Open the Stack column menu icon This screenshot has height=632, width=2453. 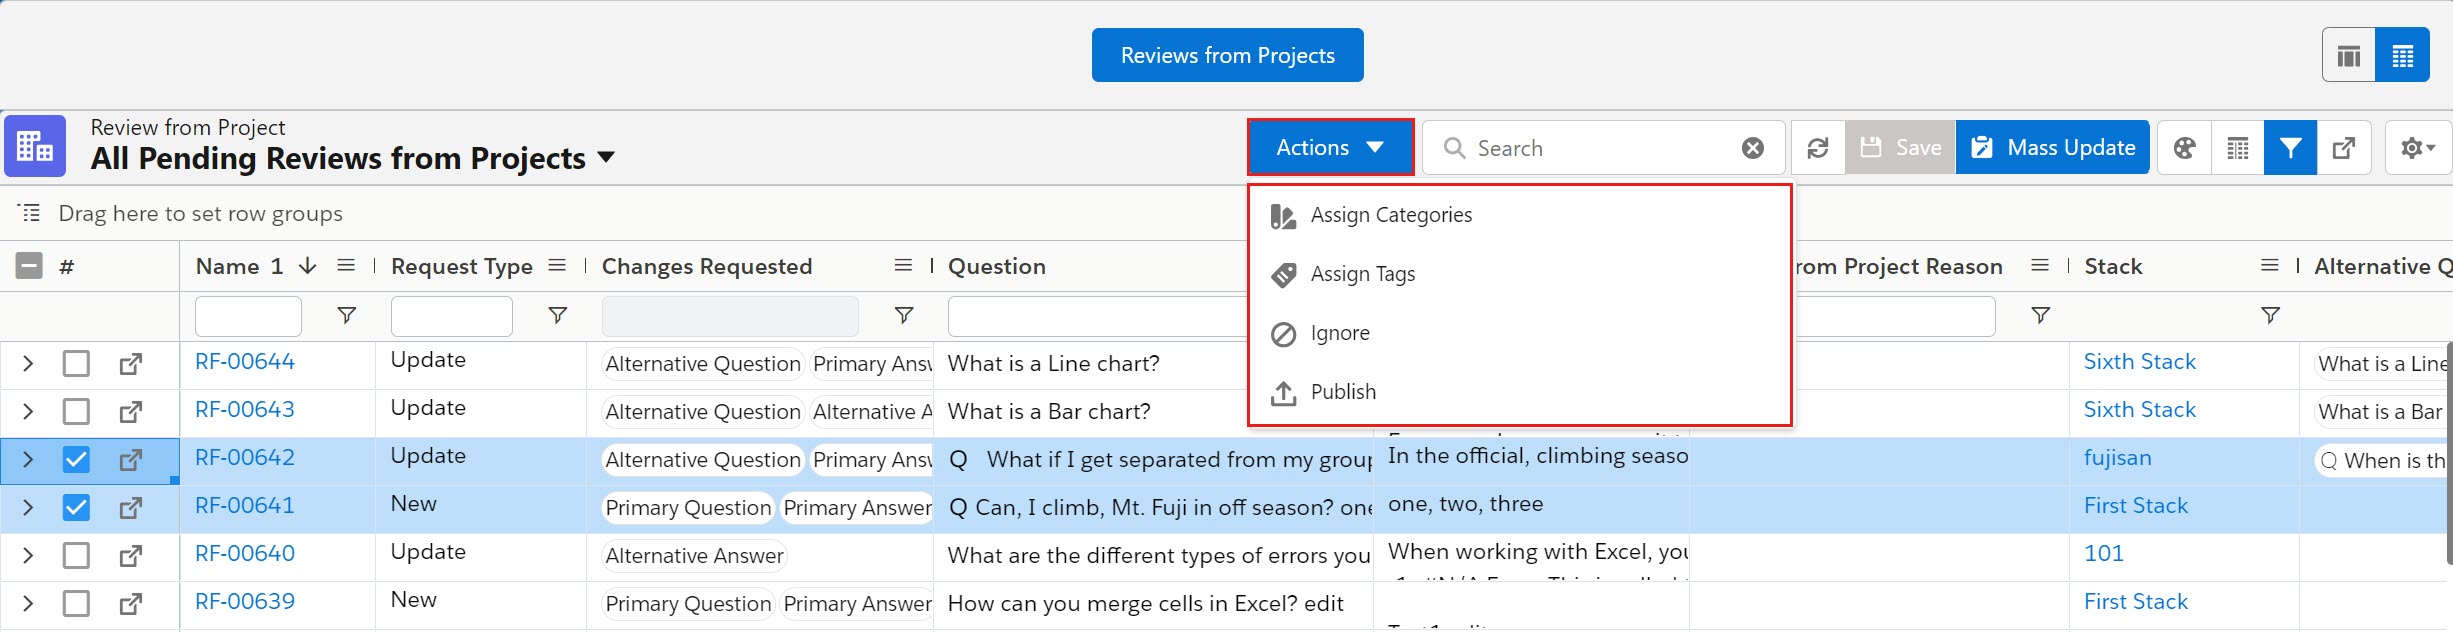tap(2271, 266)
